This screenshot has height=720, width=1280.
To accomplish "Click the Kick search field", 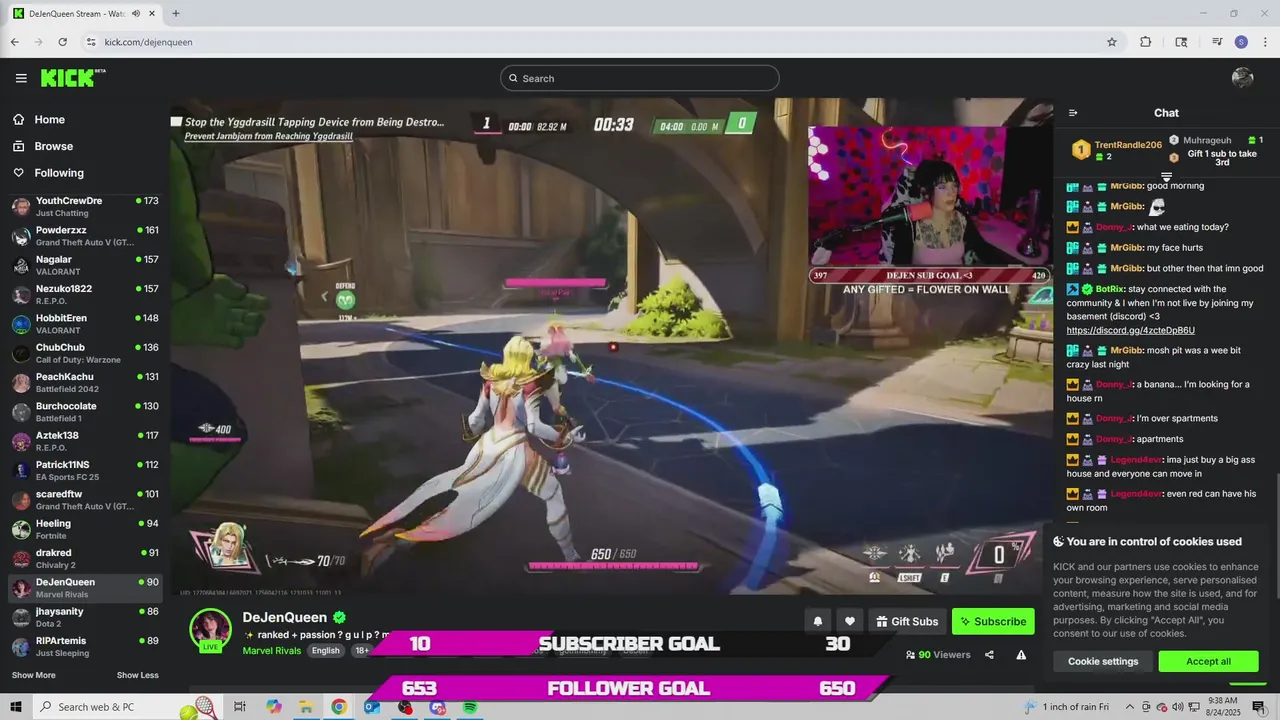I will point(640,78).
